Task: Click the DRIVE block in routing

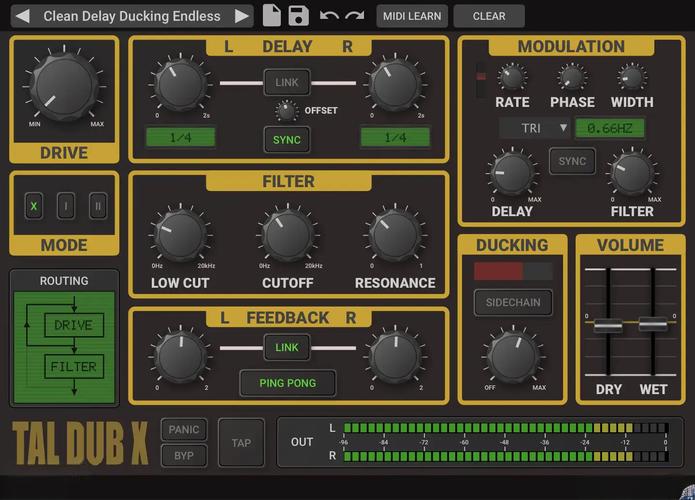Action: [74, 325]
